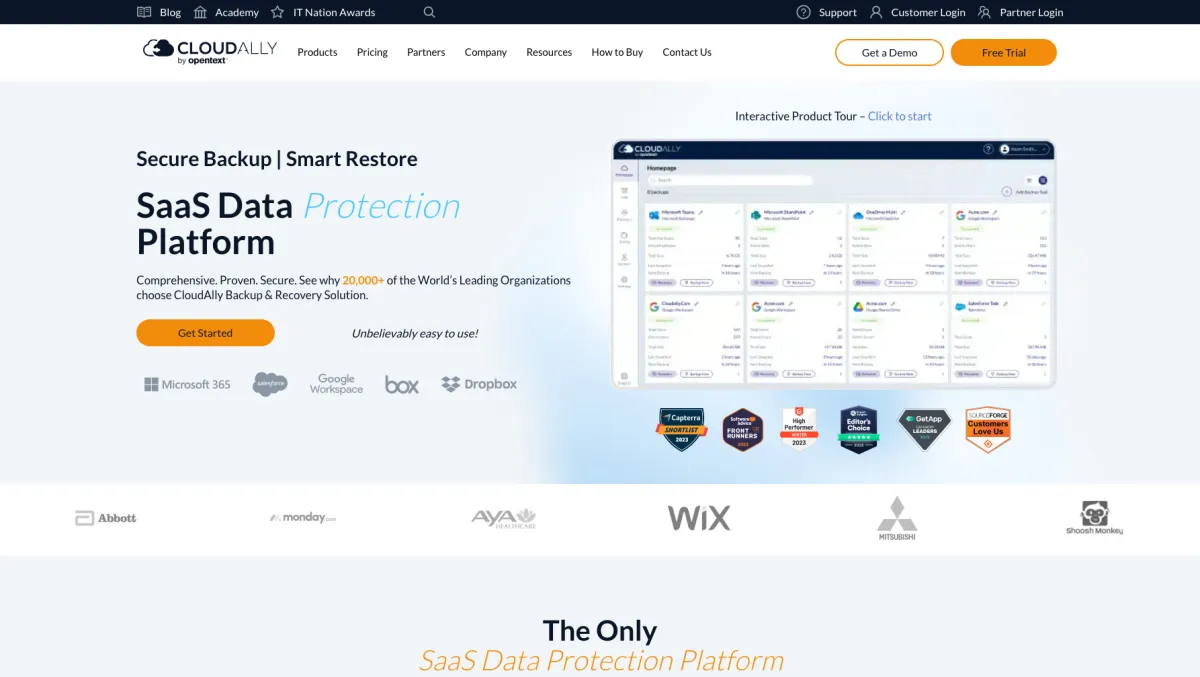Go to Partner Login
Image resolution: width=1200 pixels, height=677 pixels.
pos(1031,12)
